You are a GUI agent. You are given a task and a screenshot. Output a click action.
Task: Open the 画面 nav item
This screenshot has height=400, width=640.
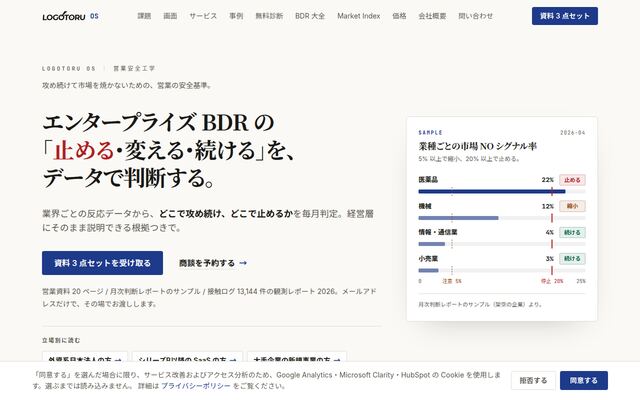tap(170, 16)
